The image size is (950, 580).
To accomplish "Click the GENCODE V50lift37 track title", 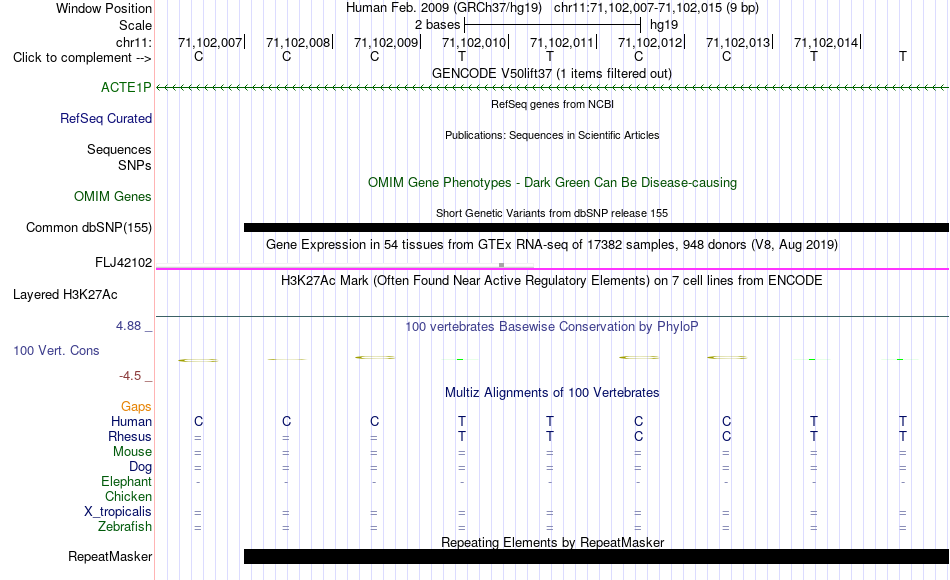I will tap(552, 73).
